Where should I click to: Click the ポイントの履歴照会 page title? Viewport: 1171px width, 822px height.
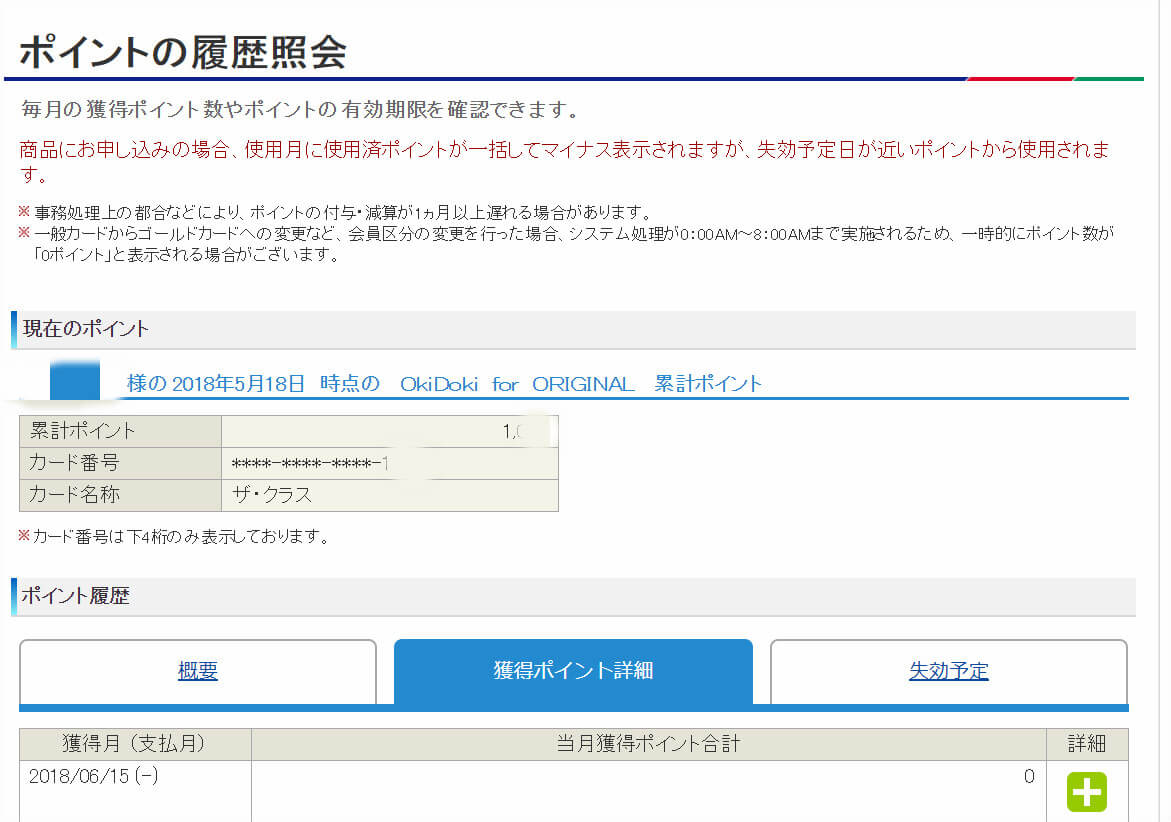[183, 52]
